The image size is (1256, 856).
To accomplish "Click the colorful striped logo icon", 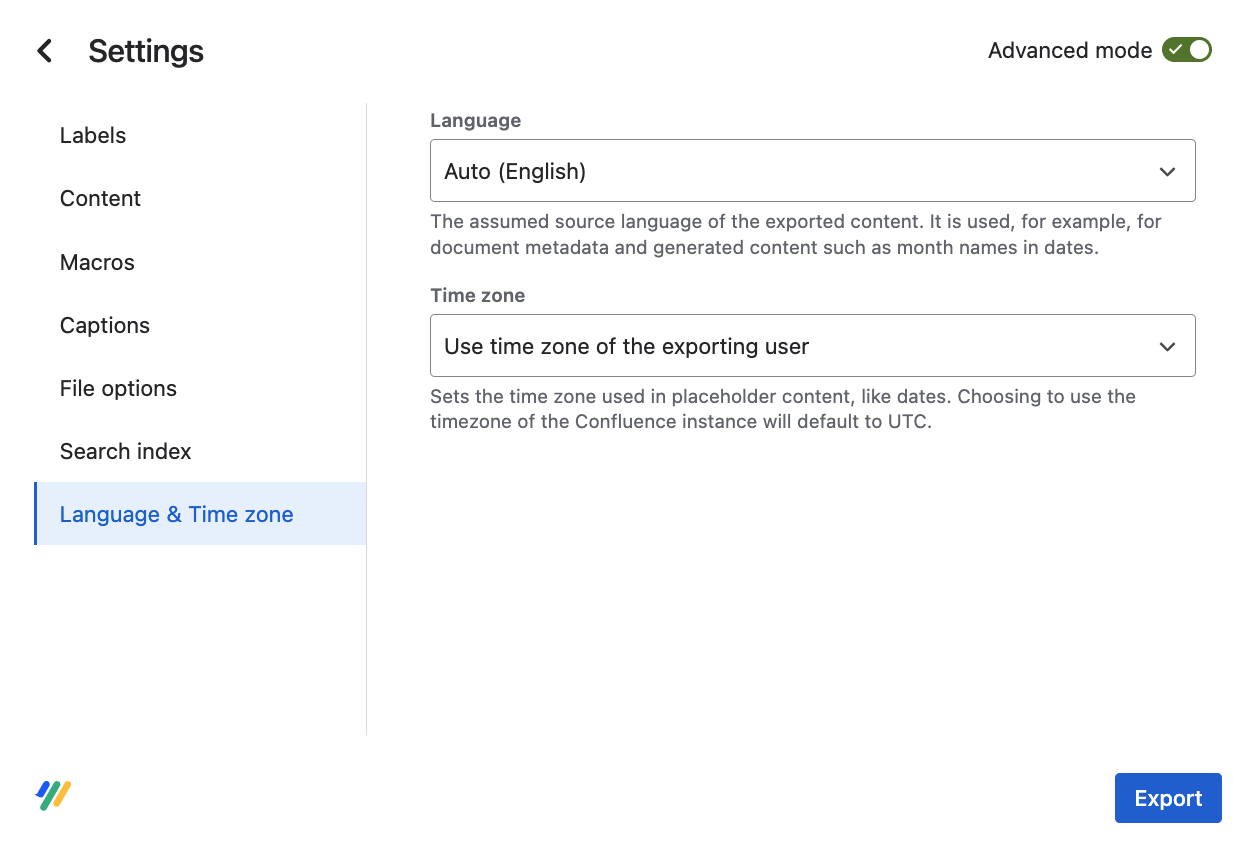I will click(54, 796).
